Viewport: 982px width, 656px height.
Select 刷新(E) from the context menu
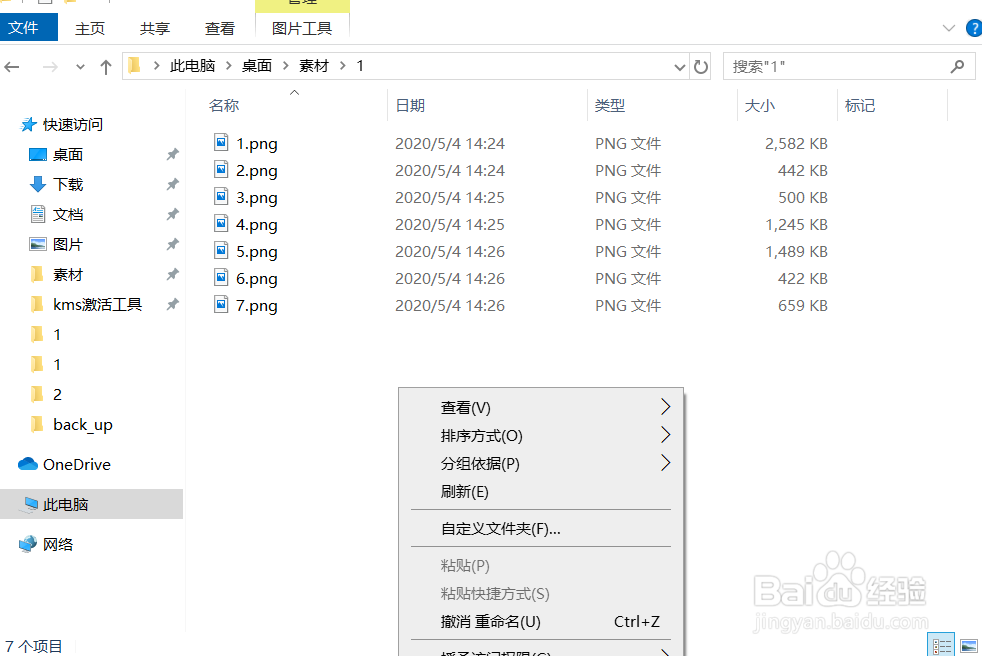pyautogui.click(x=465, y=491)
